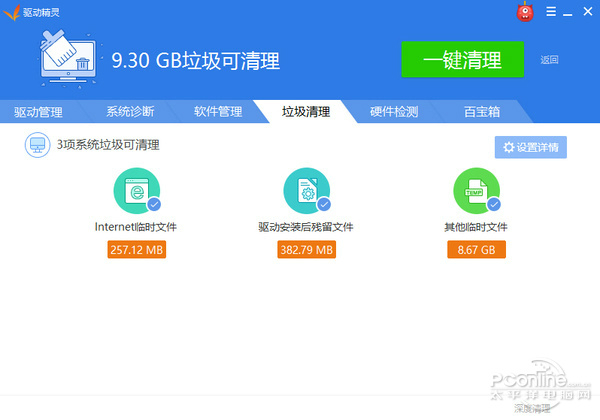Close the 驱动精灵 window

(588, 11)
